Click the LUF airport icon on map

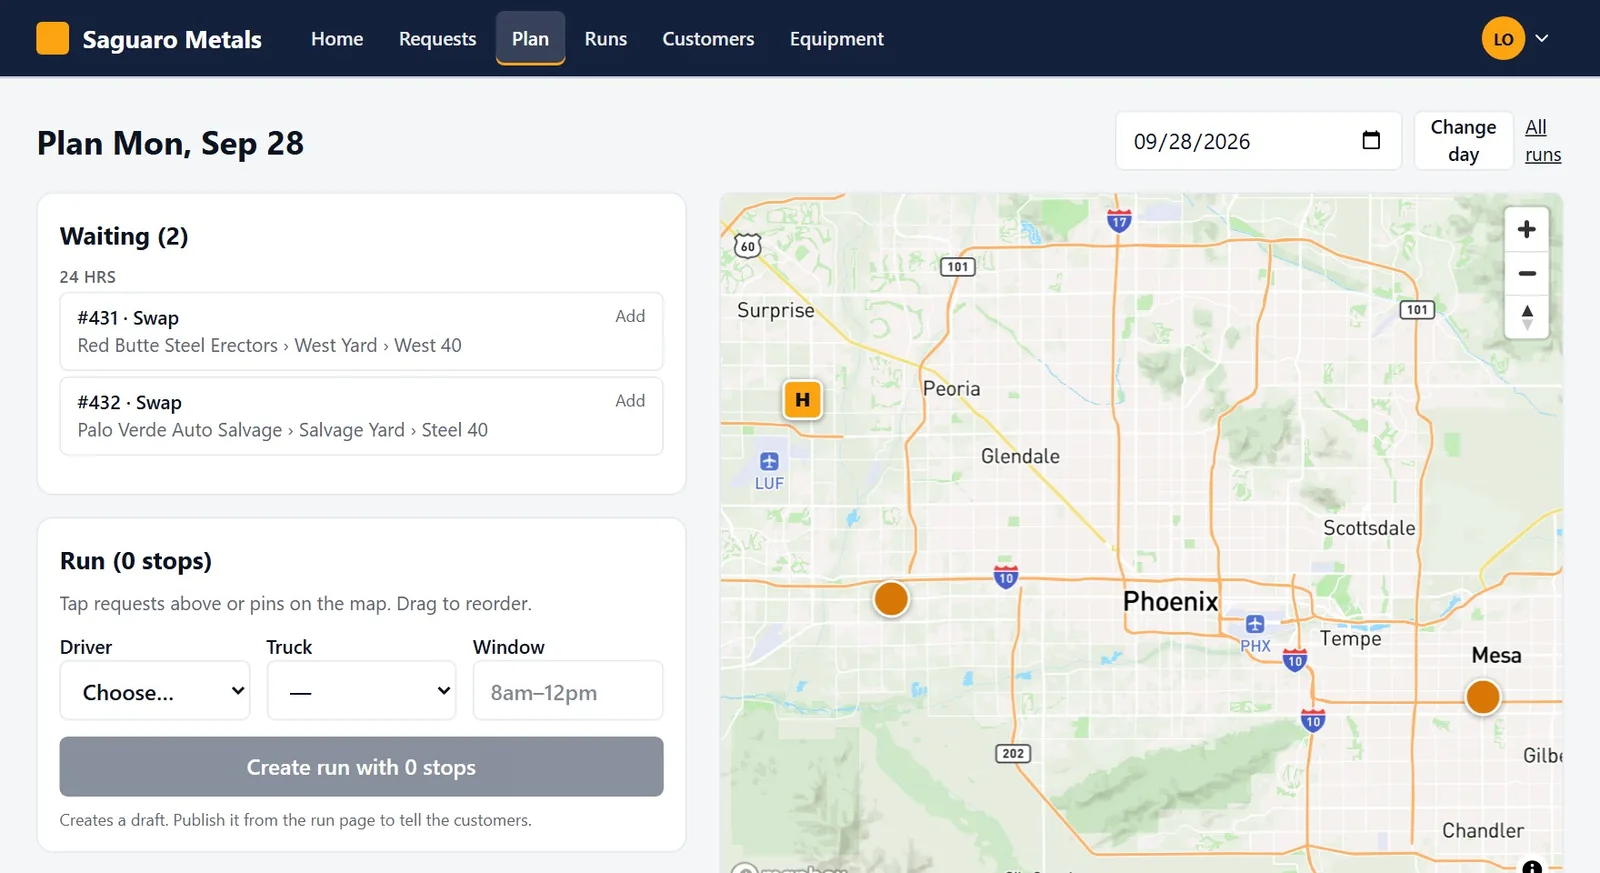click(x=769, y=462)
